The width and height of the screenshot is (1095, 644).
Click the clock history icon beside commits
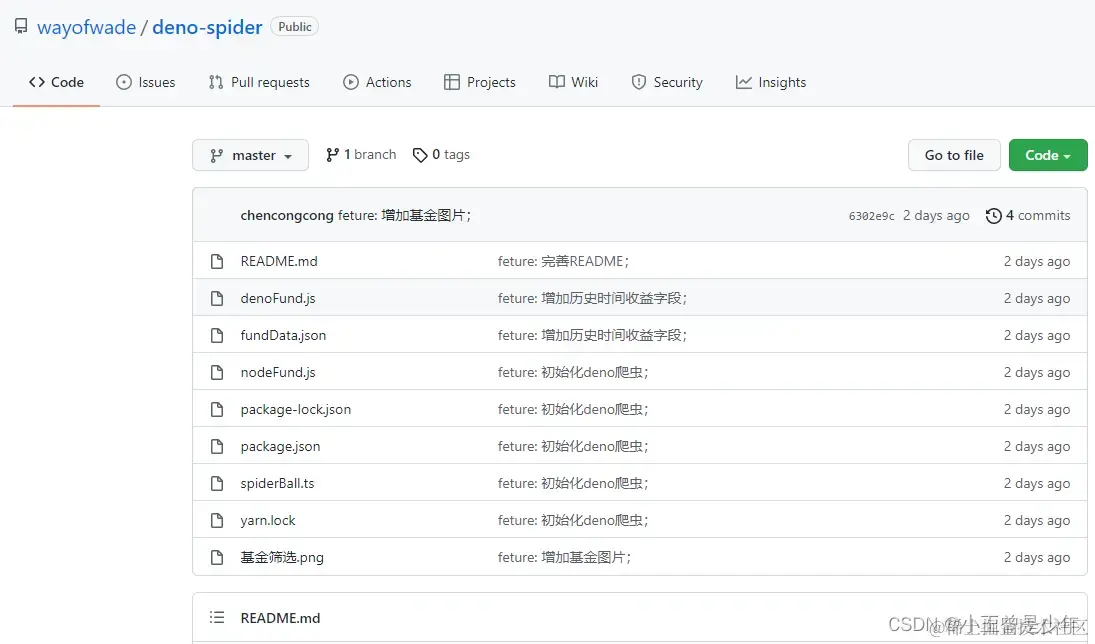pos(994,216)
